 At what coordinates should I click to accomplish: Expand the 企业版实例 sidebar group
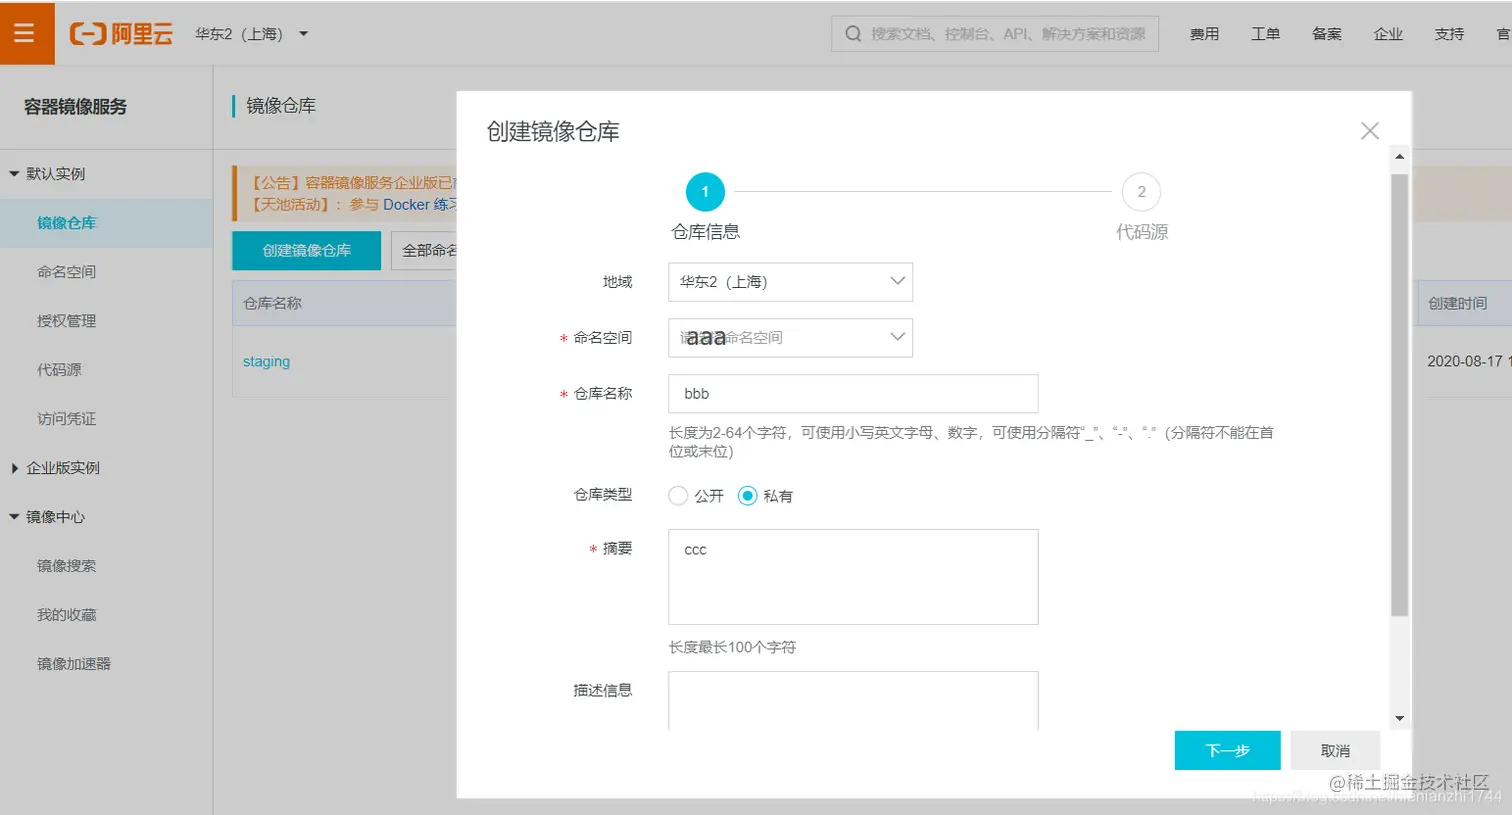pos(55,468)
